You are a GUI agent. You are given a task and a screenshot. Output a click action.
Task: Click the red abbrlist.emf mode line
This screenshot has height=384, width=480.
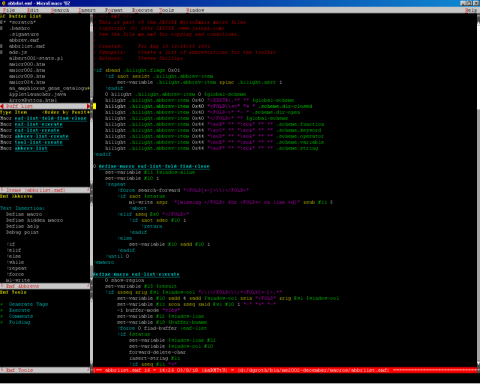(285, 370)
